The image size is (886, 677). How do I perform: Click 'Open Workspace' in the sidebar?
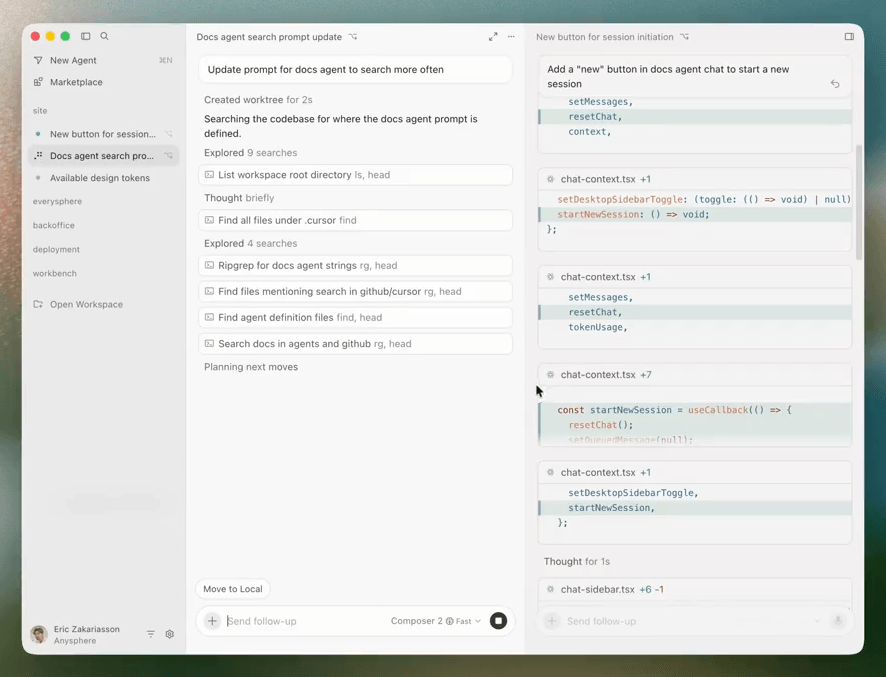click(x=103, y=304)
